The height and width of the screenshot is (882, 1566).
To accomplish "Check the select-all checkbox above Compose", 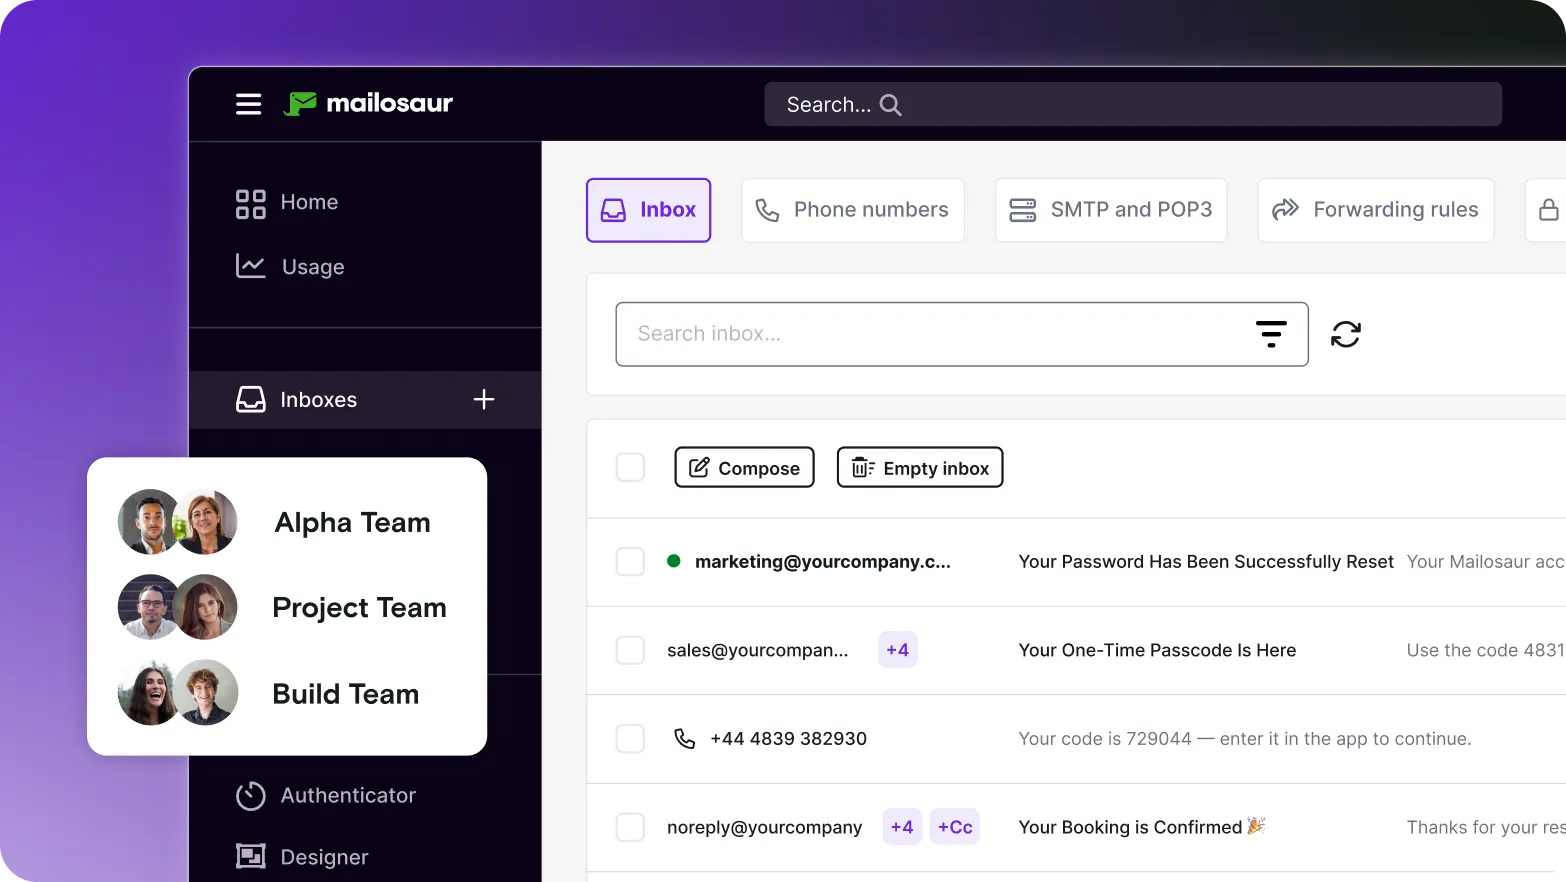I will (630, 467).
